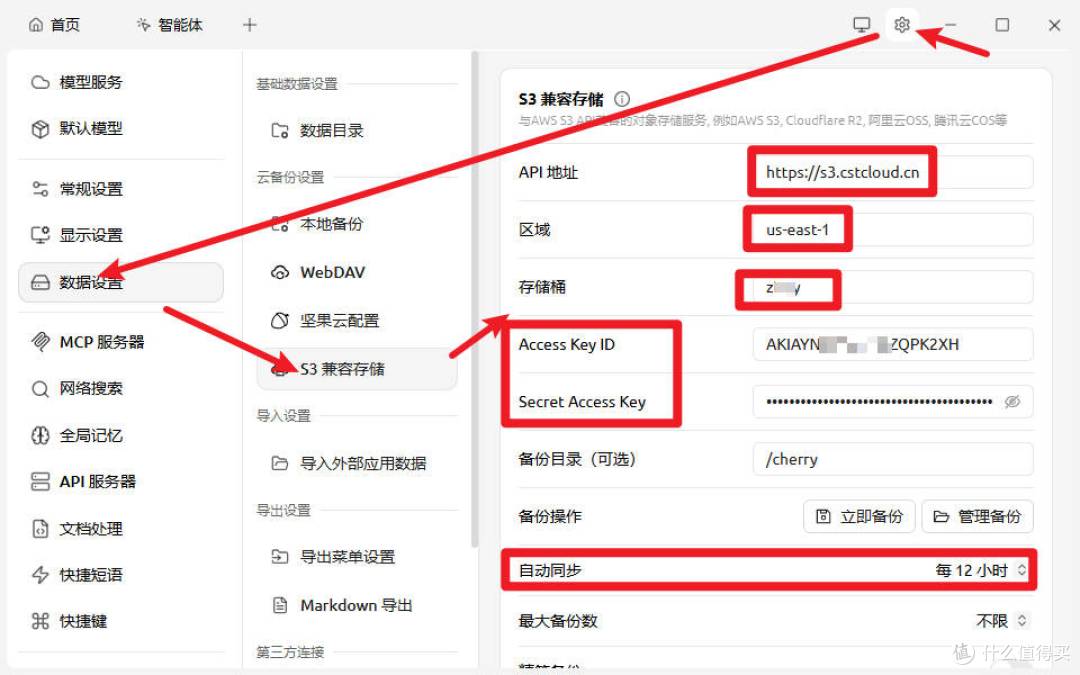Click the MCP 服务器 icon

(x=40, y=342)
